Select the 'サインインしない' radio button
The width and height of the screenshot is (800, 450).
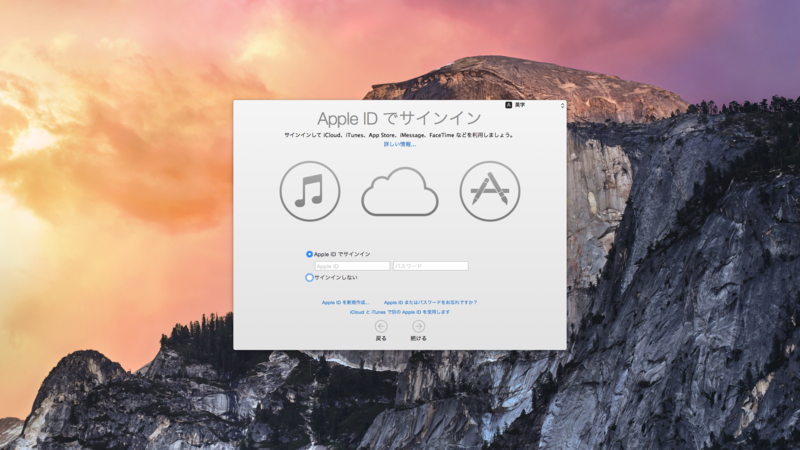pyautogui.click(x=309, y=278)
